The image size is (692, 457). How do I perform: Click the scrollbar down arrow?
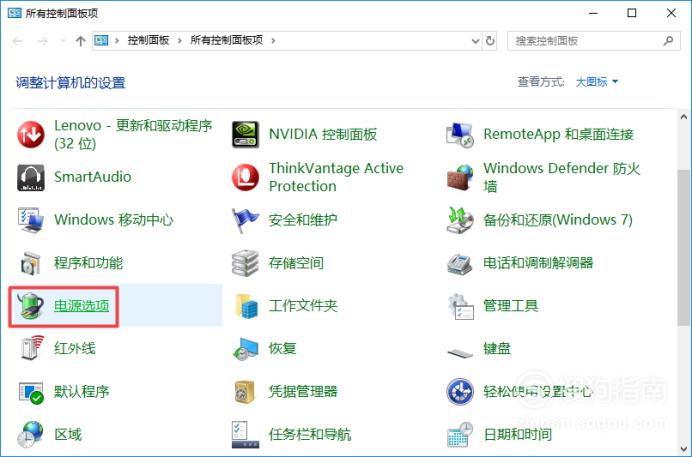[x=684, y=449]
